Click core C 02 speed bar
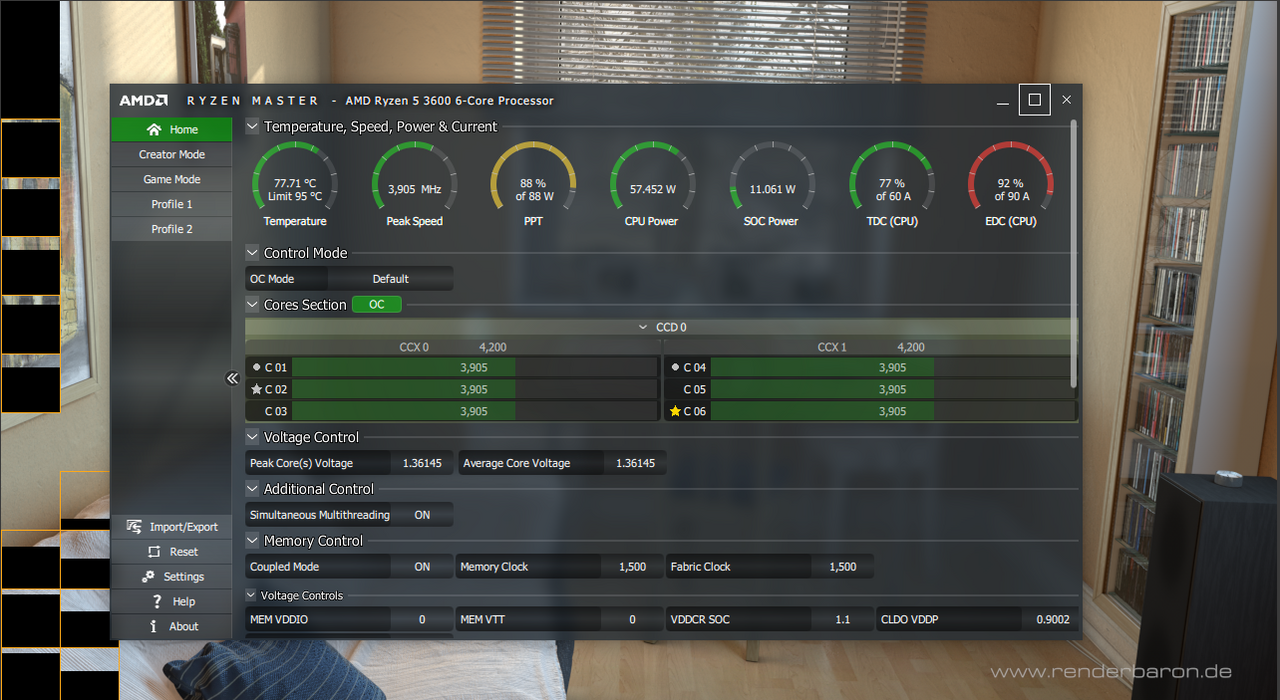The image size is (1280, 700). coord(474,389)
